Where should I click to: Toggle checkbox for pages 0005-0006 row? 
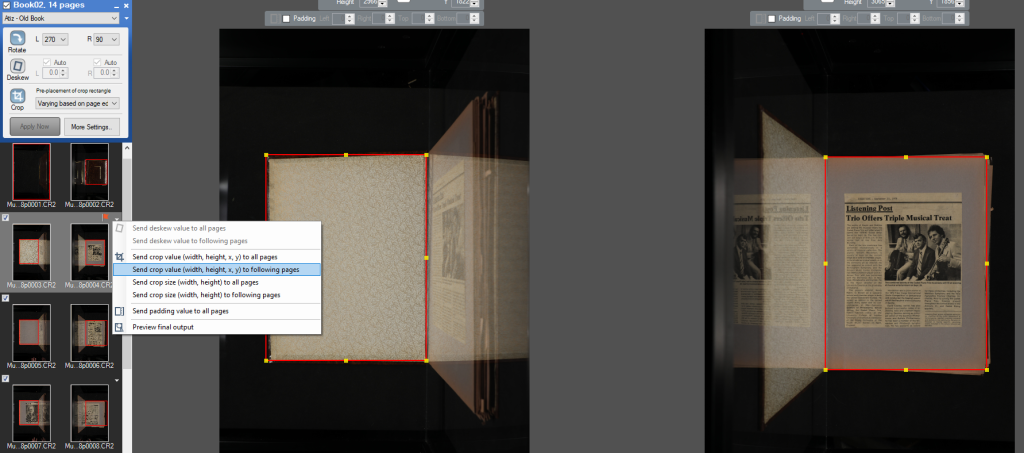pyautogui.click(x=7, y=298)
